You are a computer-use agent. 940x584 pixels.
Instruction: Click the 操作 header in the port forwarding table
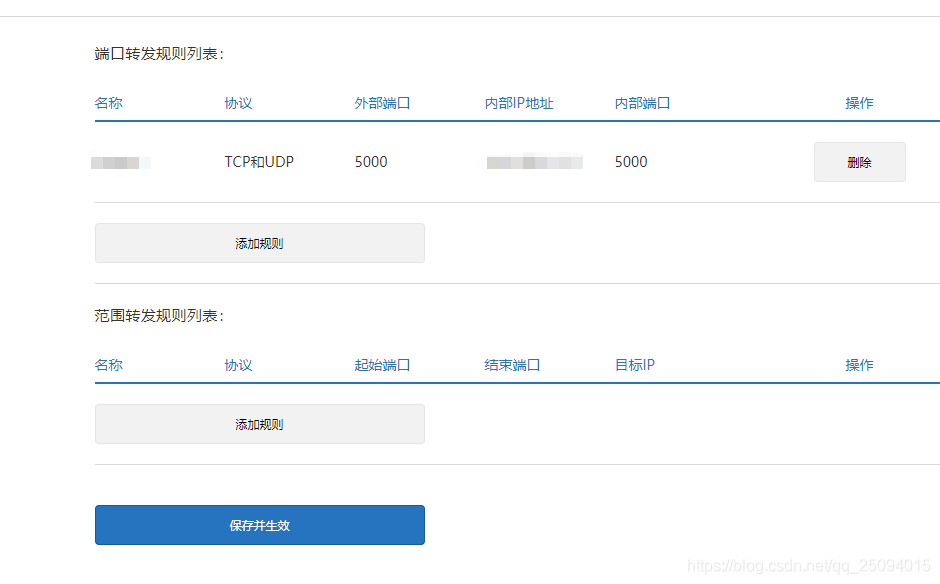(859, 103)
